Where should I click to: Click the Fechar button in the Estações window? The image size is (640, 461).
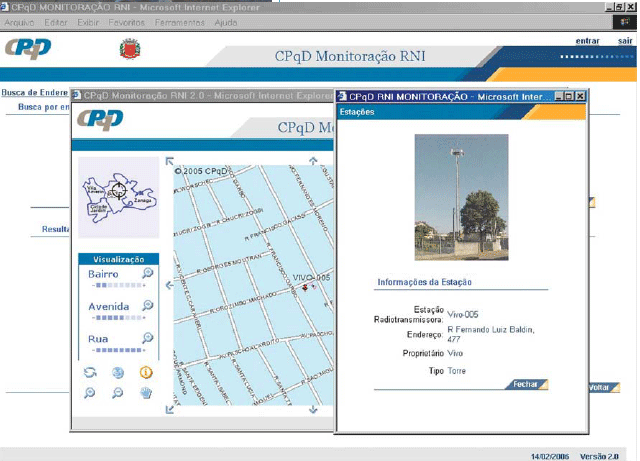click(x=527, y=384)
